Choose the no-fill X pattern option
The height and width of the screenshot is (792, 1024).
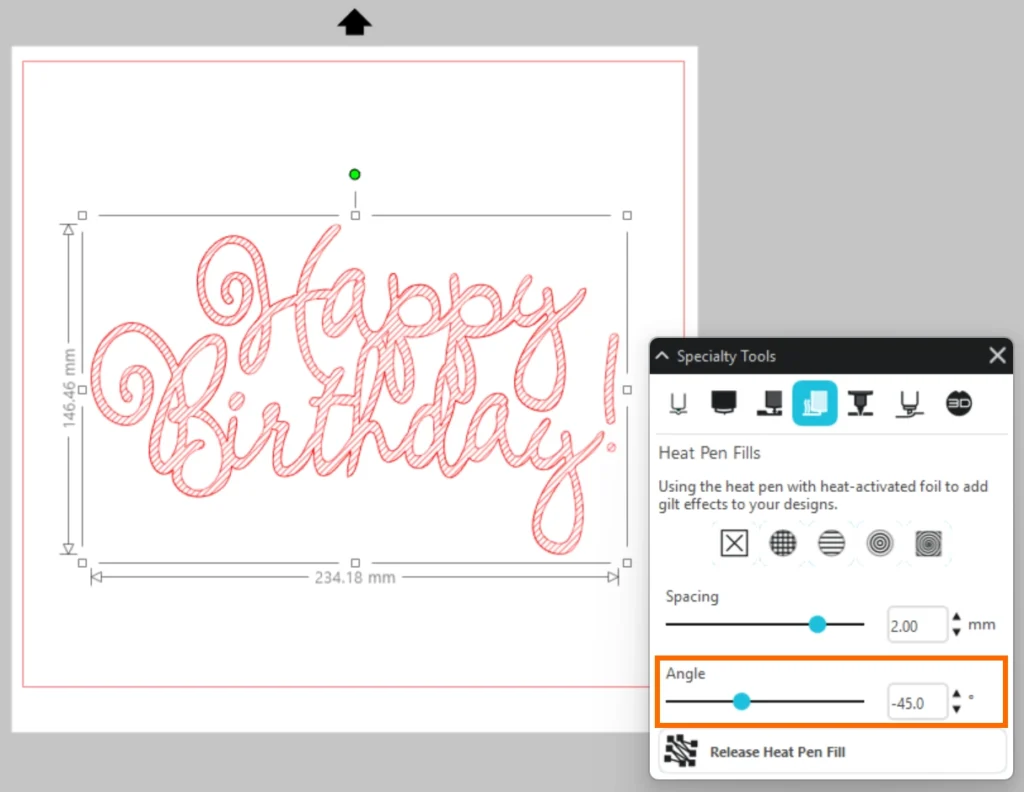734,543
